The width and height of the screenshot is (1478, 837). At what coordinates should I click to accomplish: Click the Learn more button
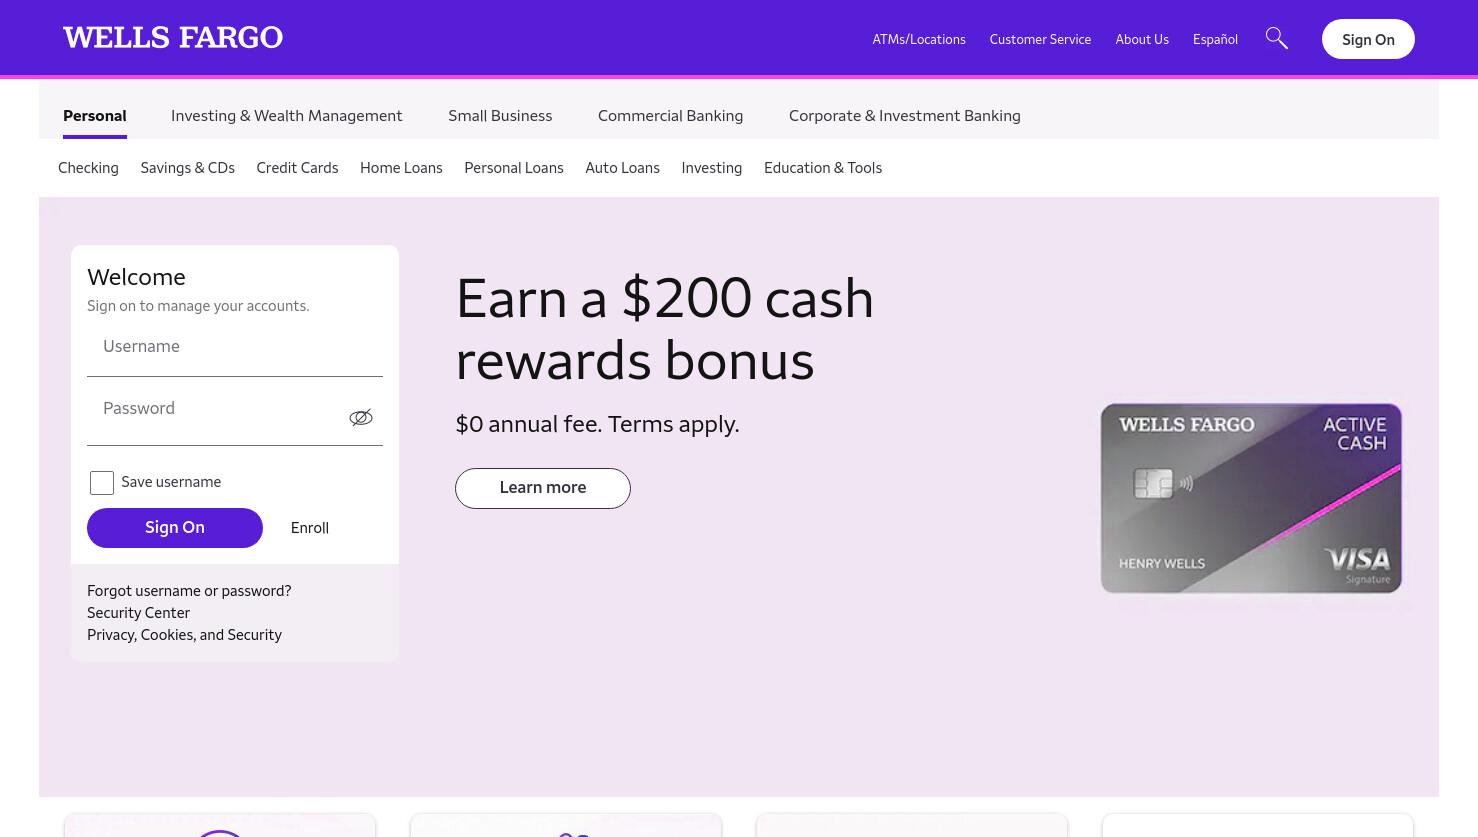pyautogui.click(x=543, y=488)
